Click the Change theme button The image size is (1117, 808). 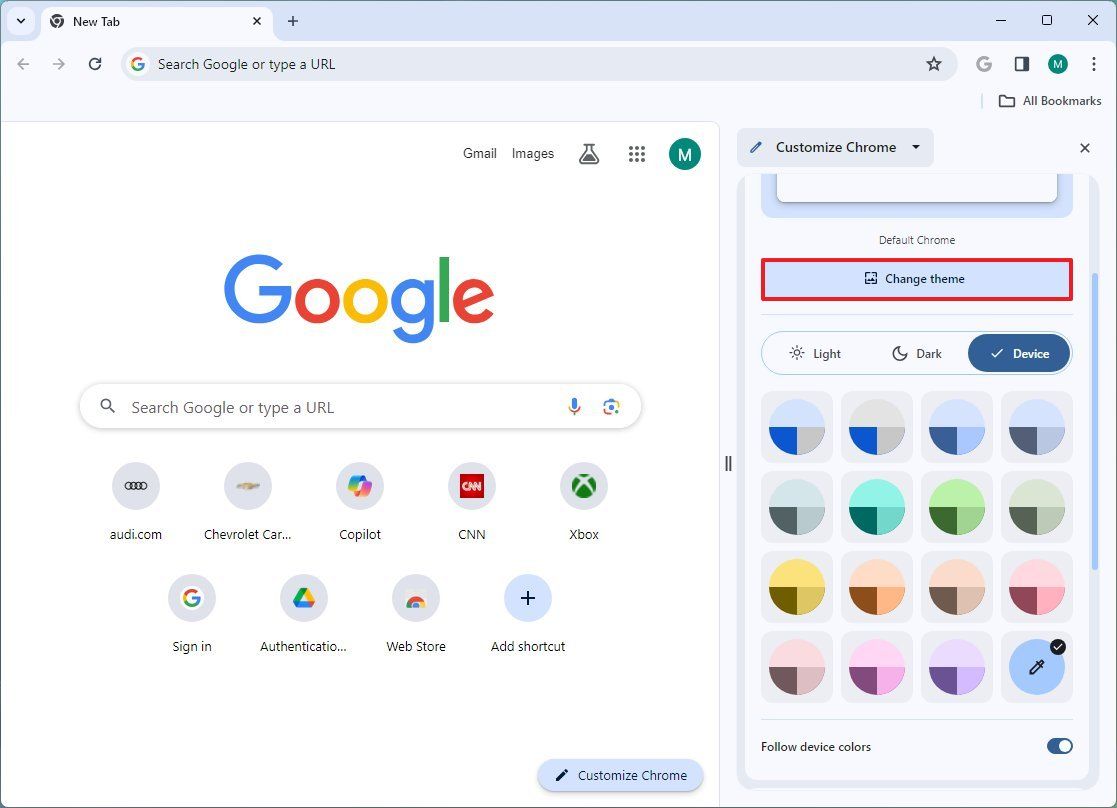[x=915, y=279]
